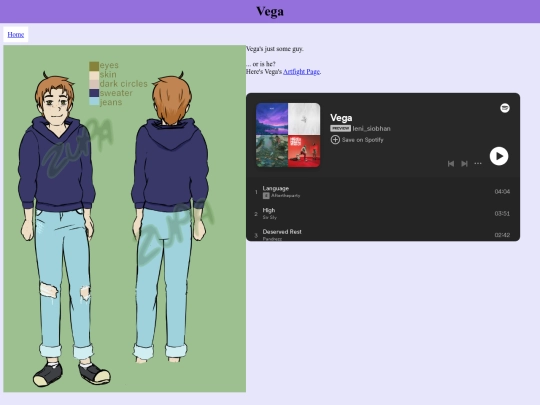Image resolution: width=540 pixels, height=405 pixels.
Task: Click the Spotify logo icon
Action: click(505, 108)
